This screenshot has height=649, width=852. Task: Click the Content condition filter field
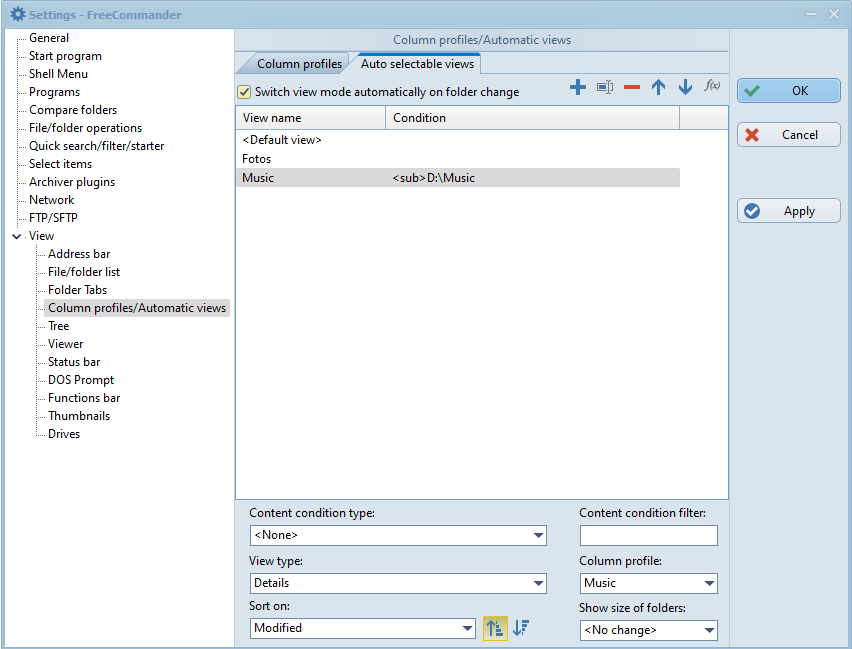click(648, 535)
